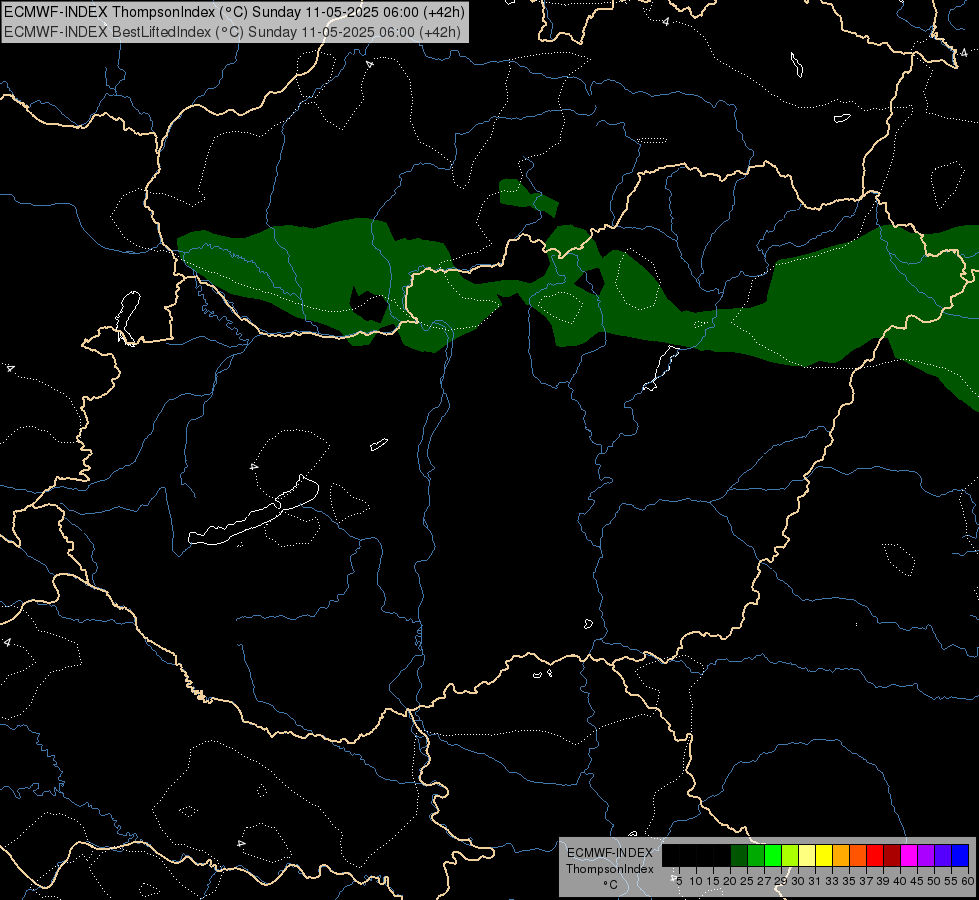Click the bright green 27-29 legend swatch

pos(773,856)
